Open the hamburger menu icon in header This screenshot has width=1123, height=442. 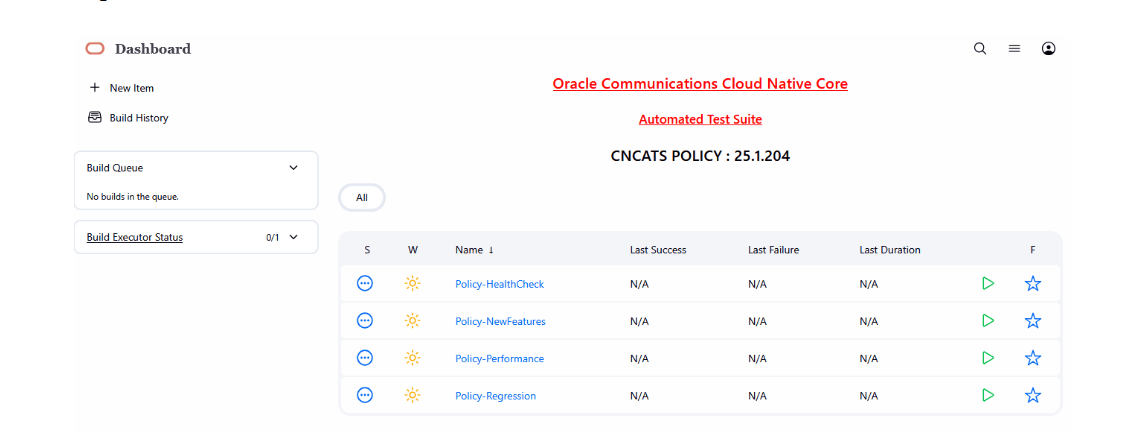click(x=1014, y=49)
